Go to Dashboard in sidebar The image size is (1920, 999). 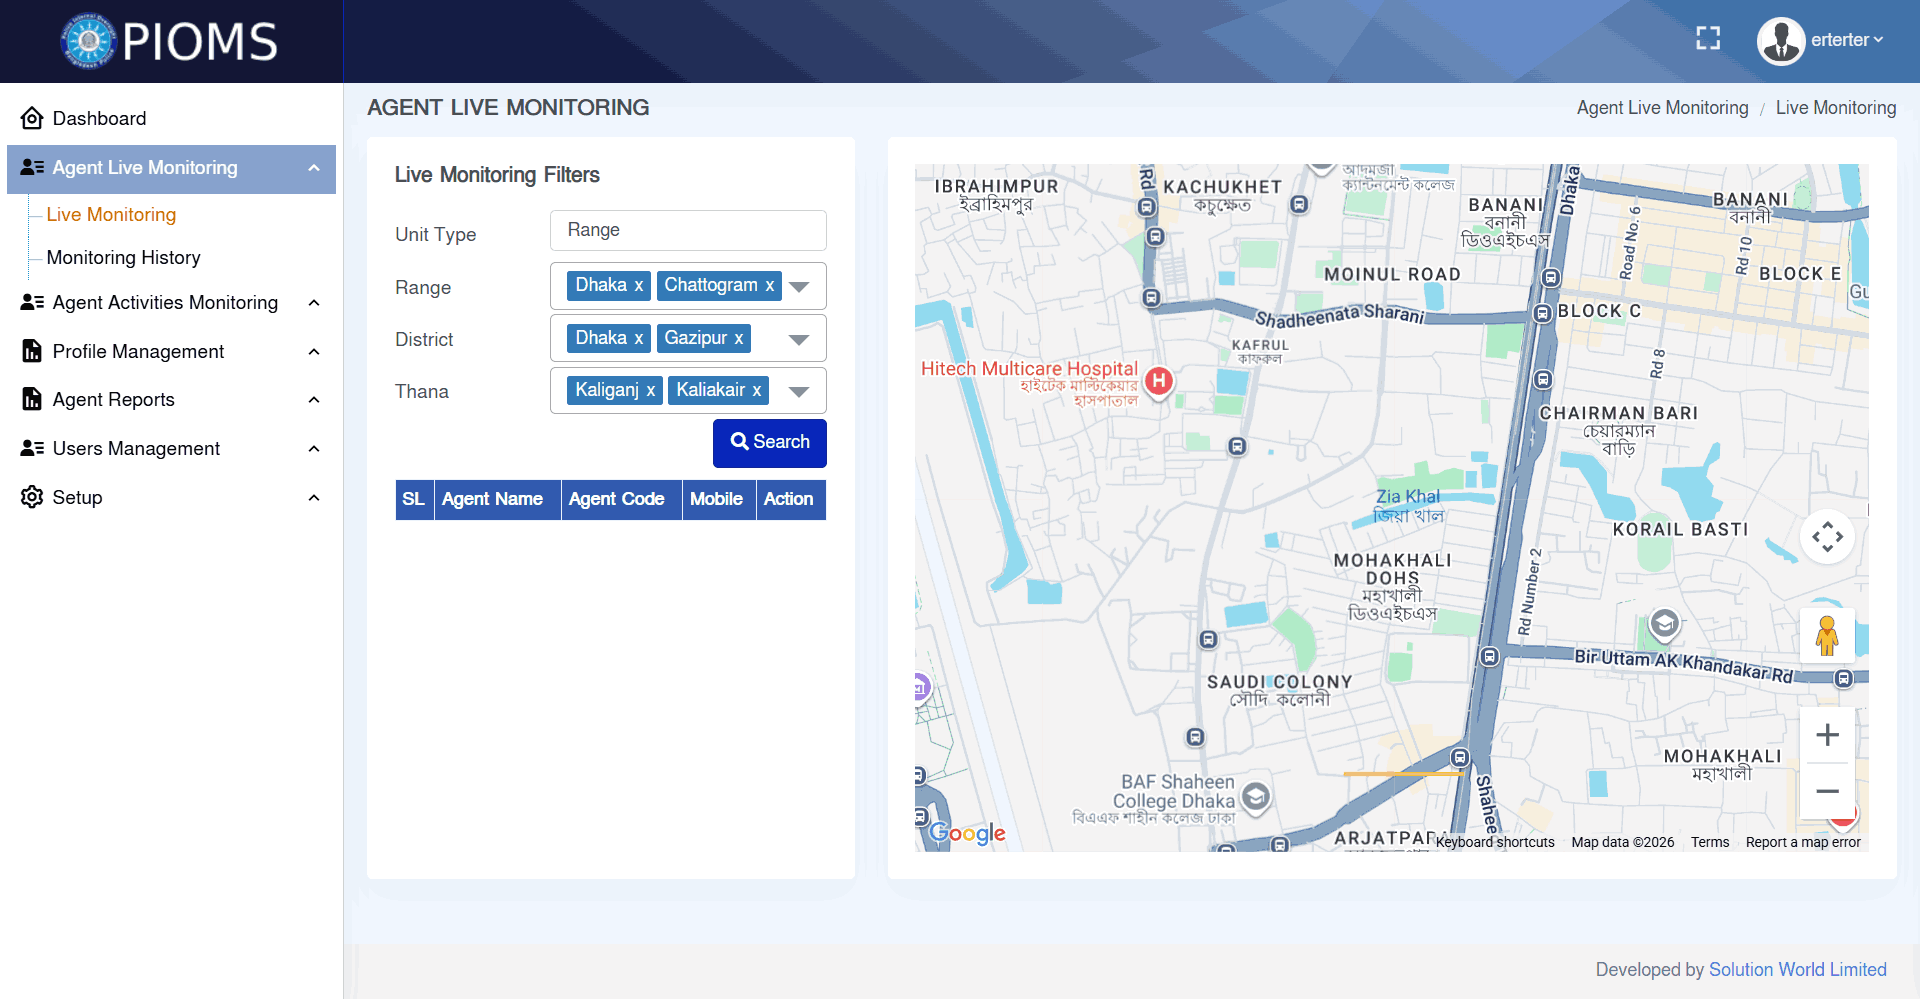(x=99, y=119)
